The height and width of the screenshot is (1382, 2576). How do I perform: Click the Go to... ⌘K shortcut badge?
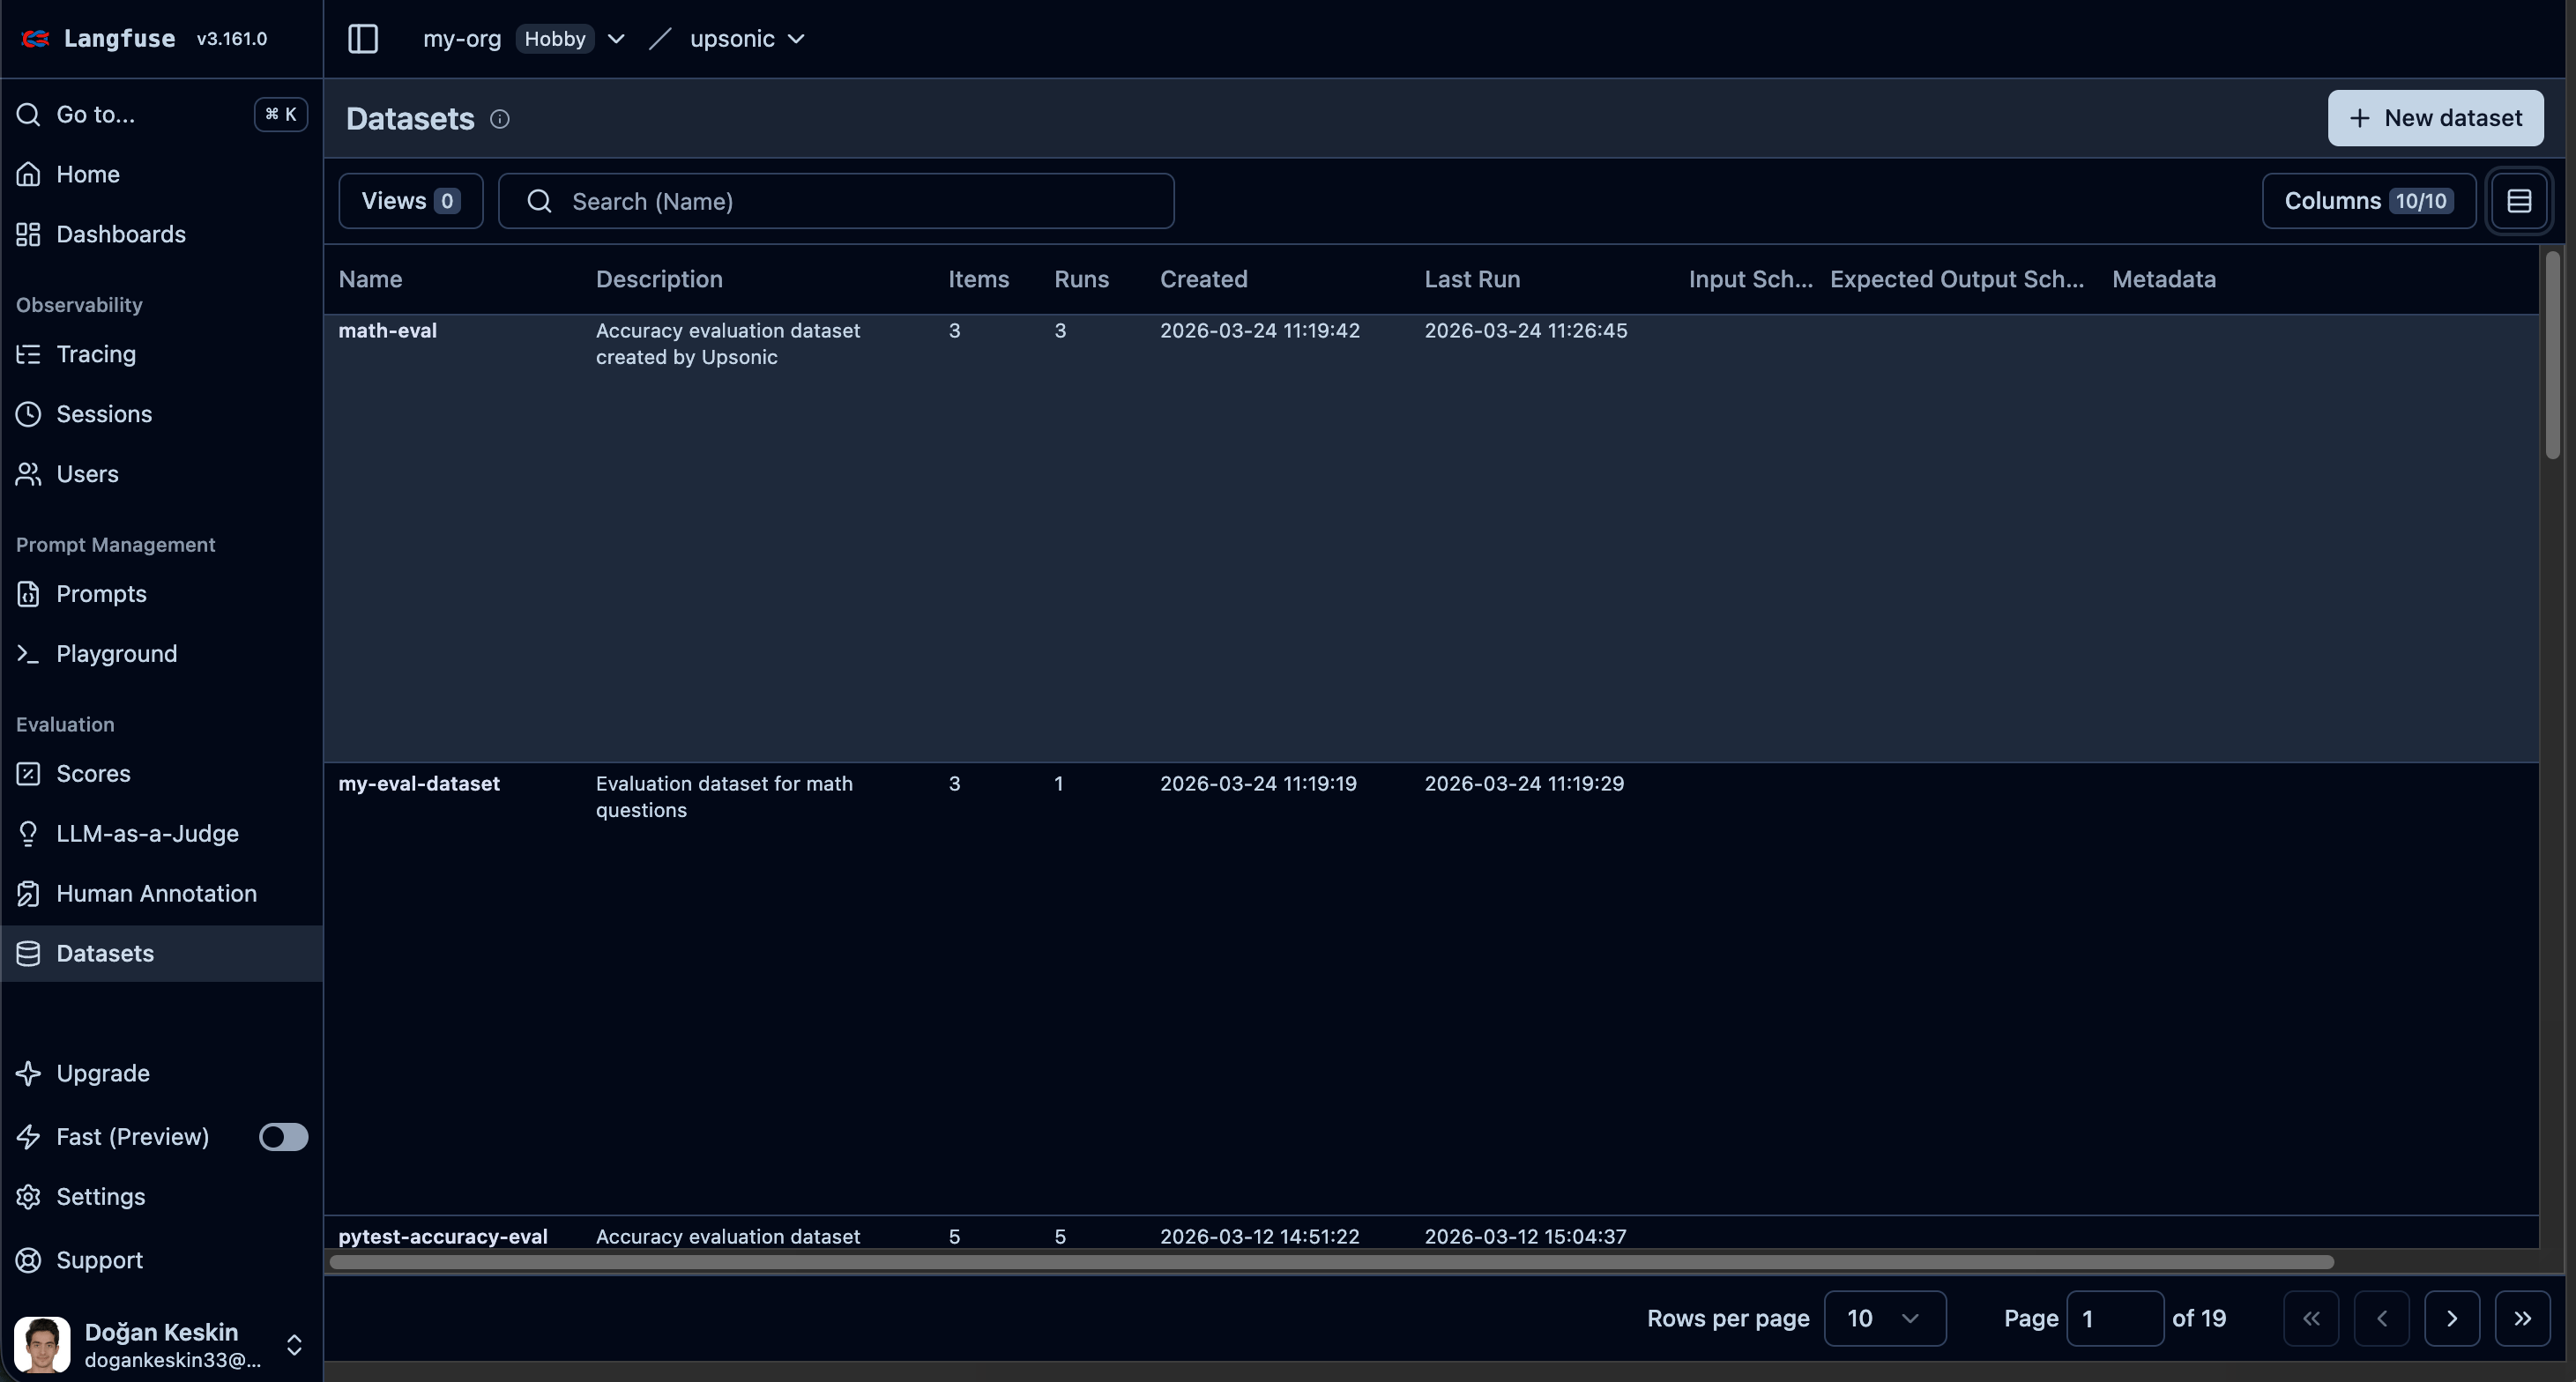click(281, 114)
